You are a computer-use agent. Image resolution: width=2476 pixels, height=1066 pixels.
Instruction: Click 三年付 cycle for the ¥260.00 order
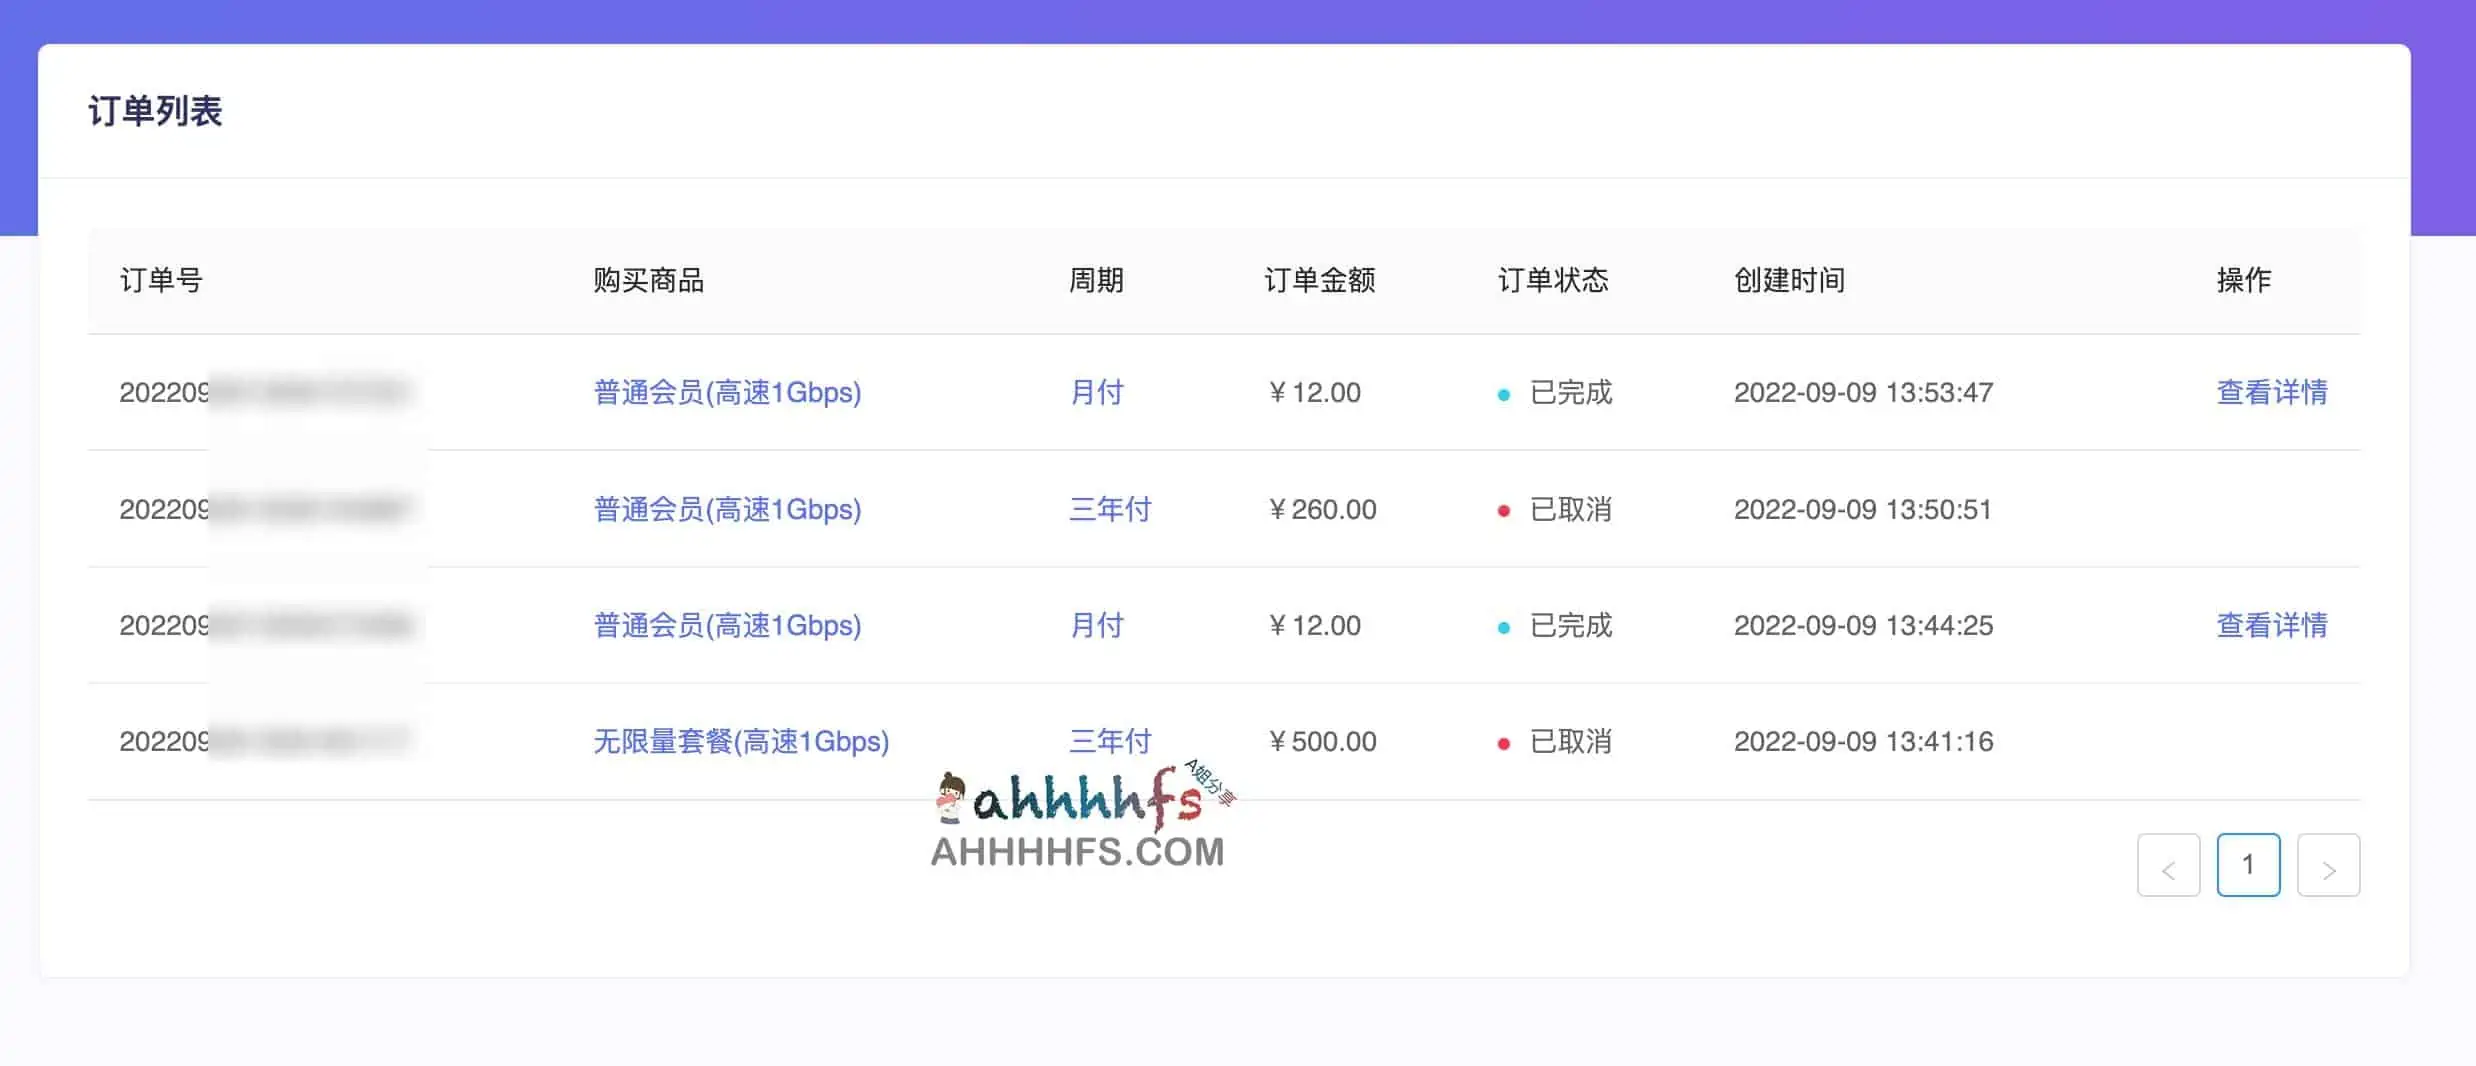coord(1110,509)
